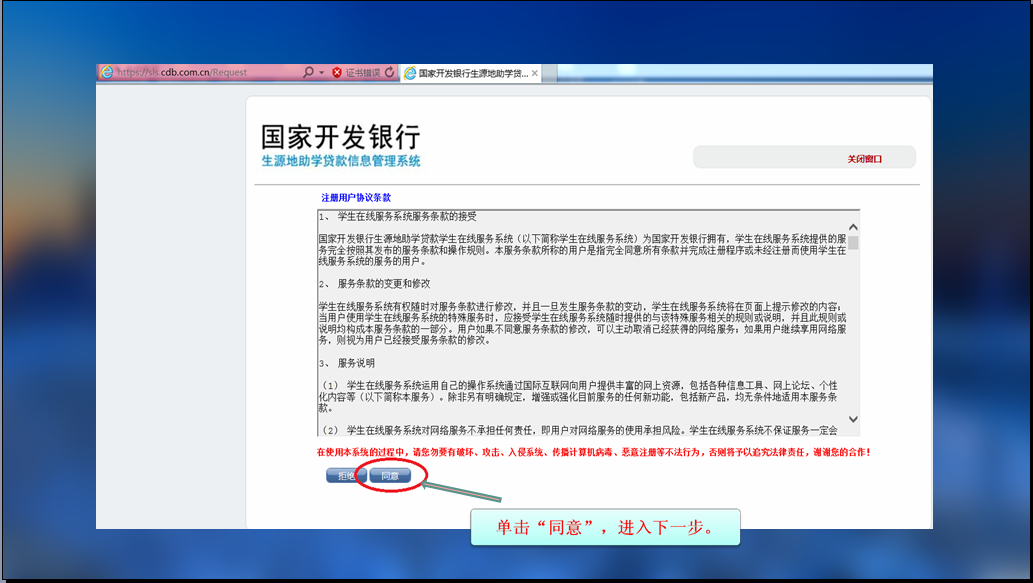Click the 同意 (Agree) button
Image resolution: width=1033 pixels, height=583 pixels.
point(390,476)
